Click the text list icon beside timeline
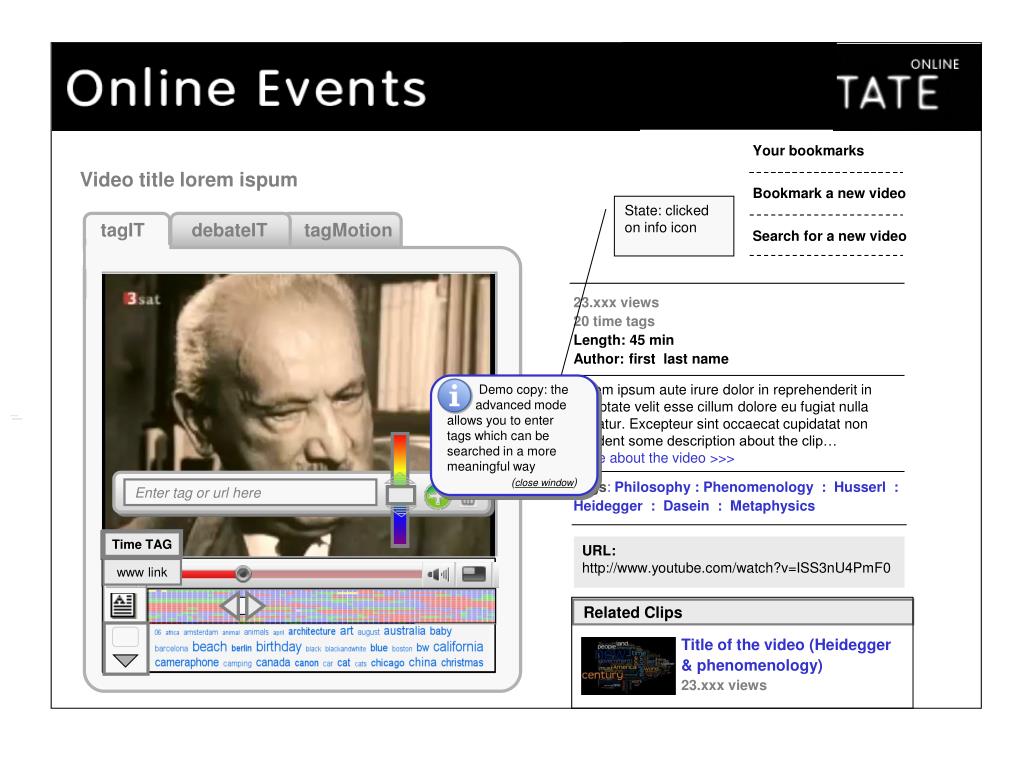1024x768 pixels. tap(123, 605)
